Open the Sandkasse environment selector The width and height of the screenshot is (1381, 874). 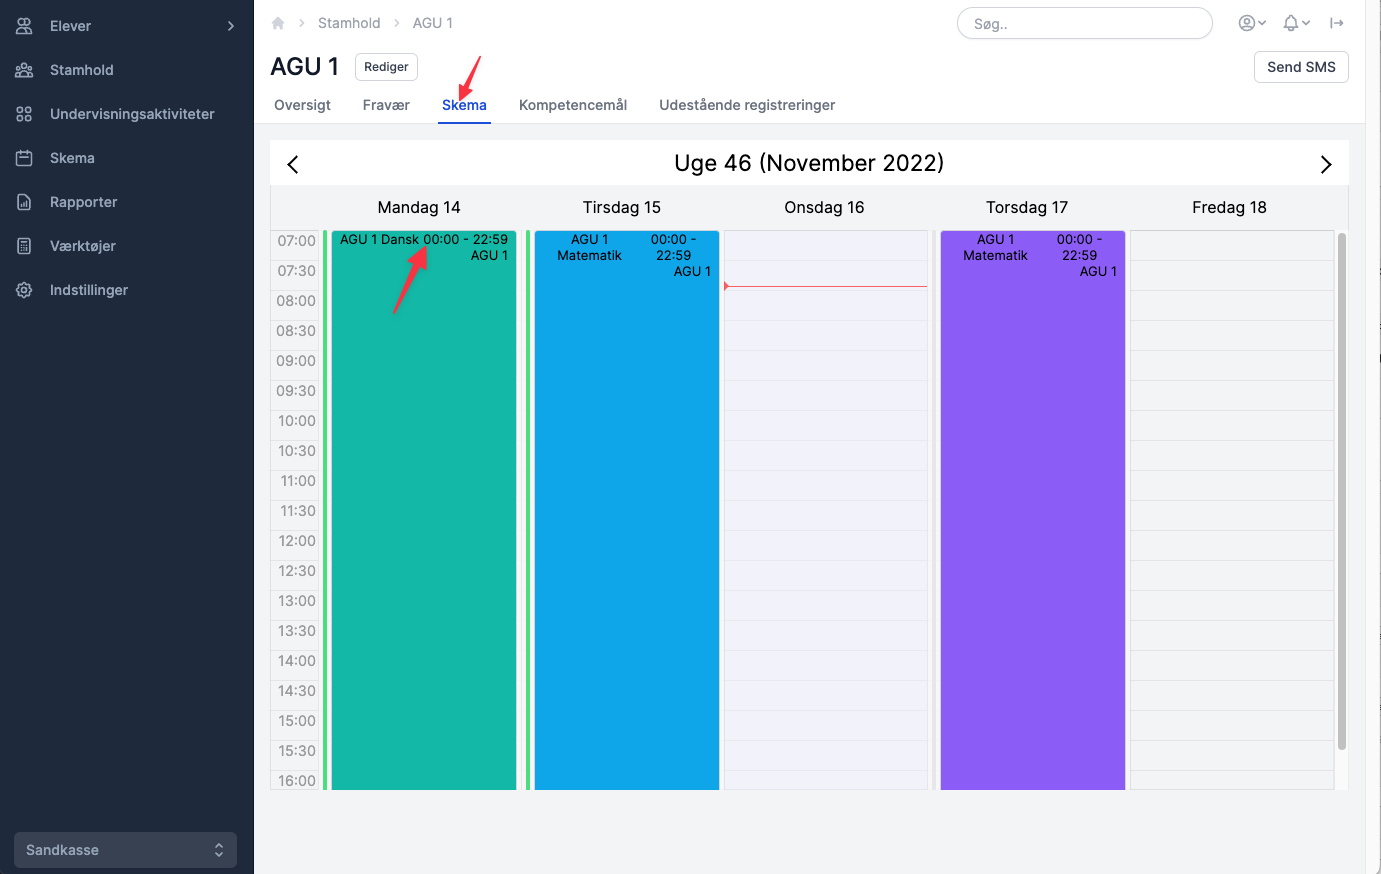[125, 850]
